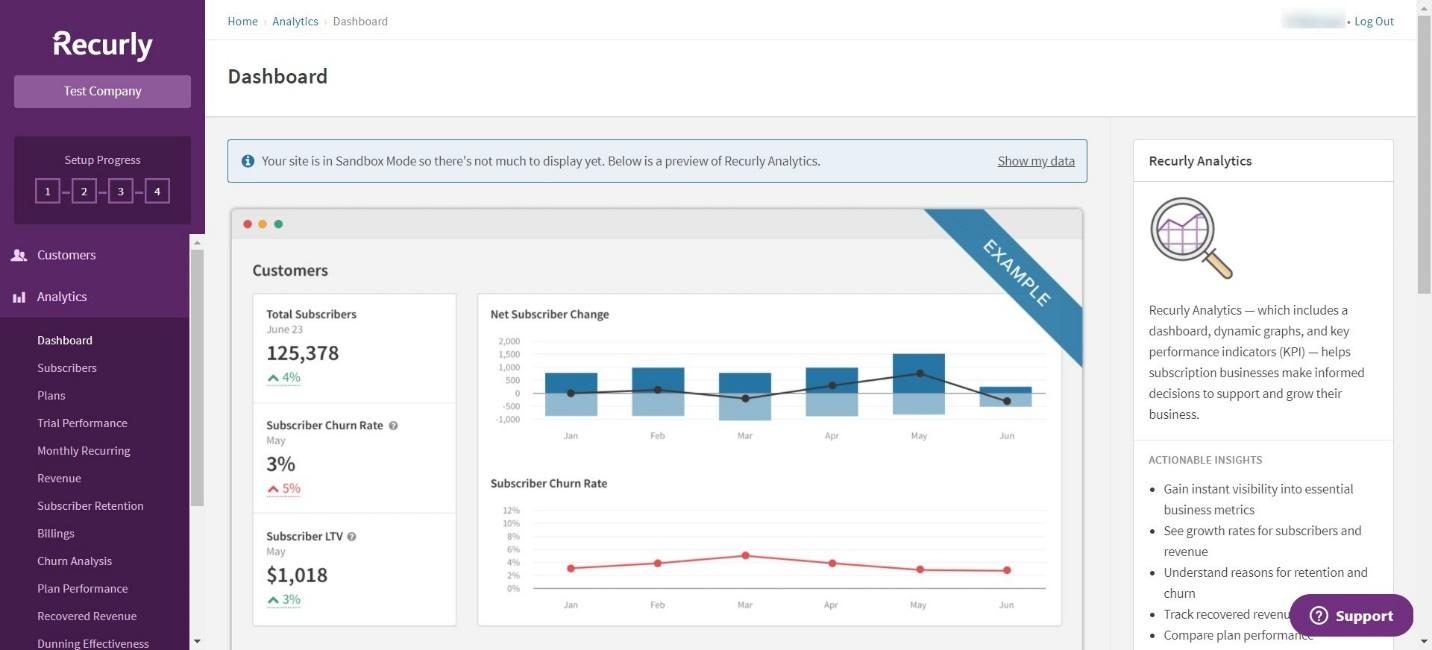The width and height of the screenshot is (1432, 650).
Task: Open Dunning Effectiveness report
Action: point(93,644)
